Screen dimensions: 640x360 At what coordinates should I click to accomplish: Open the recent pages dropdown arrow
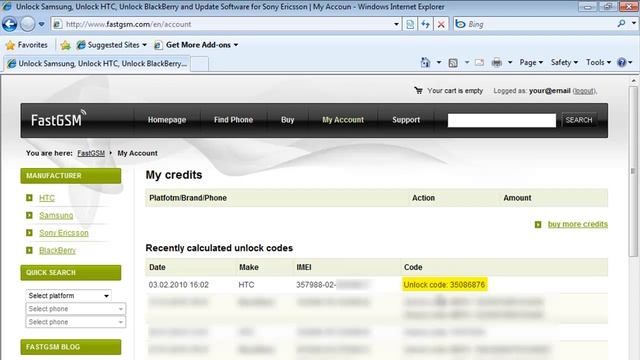click(x=41, y=24)
